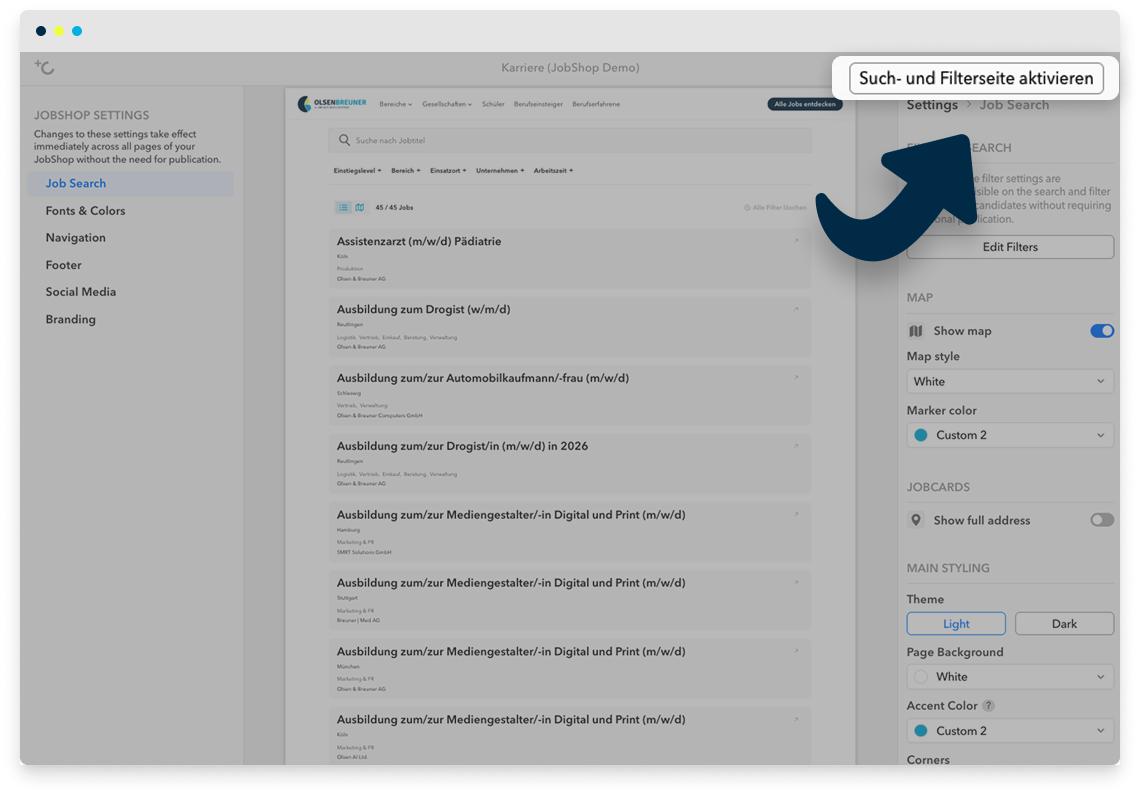Expand the Bereiche nav menu

pos(396,104)
